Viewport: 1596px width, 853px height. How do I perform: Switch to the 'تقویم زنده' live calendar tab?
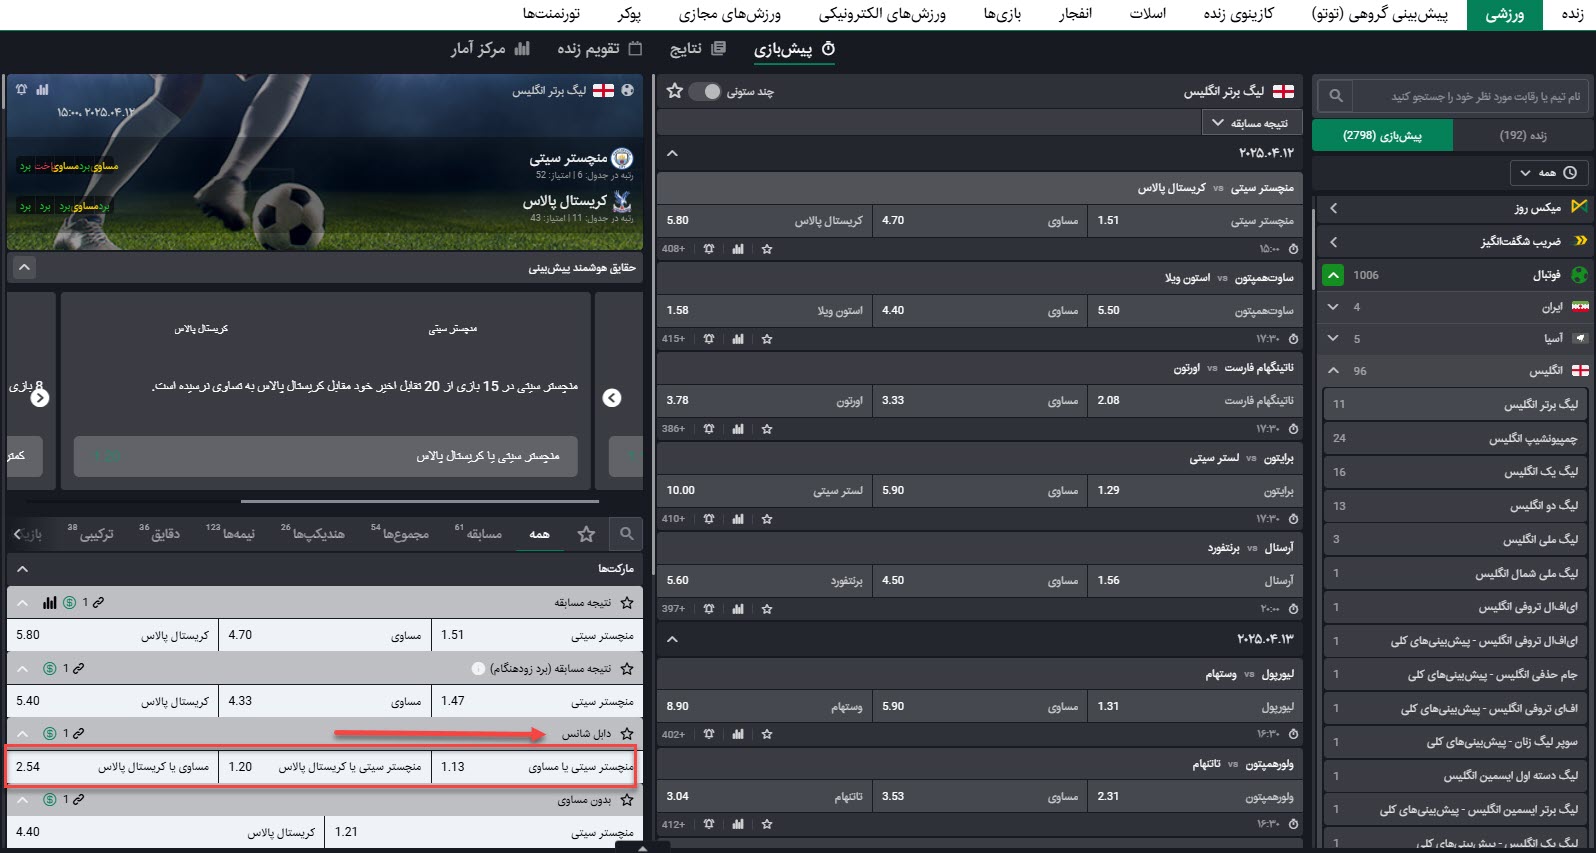(x=600, y=49)
